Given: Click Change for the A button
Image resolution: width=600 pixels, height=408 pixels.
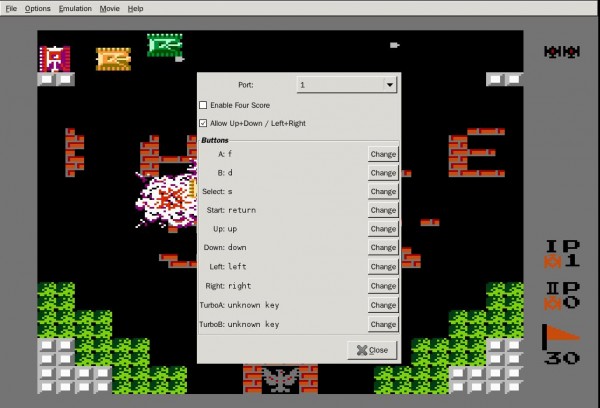Looking at the screenshot, I should [x=383, y=154].
